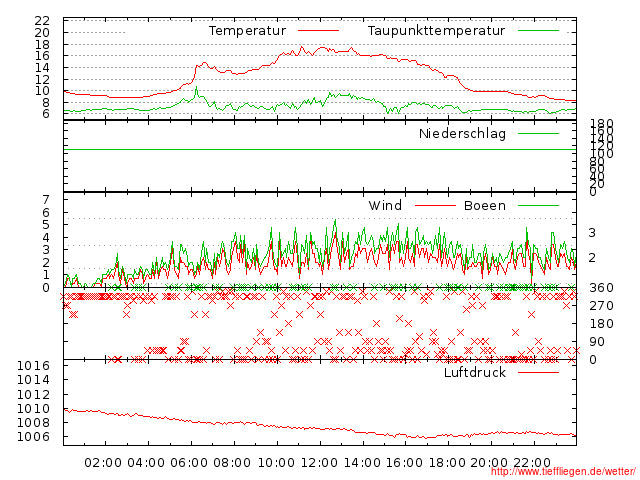Click the red Wind legend line

point(435,205)
